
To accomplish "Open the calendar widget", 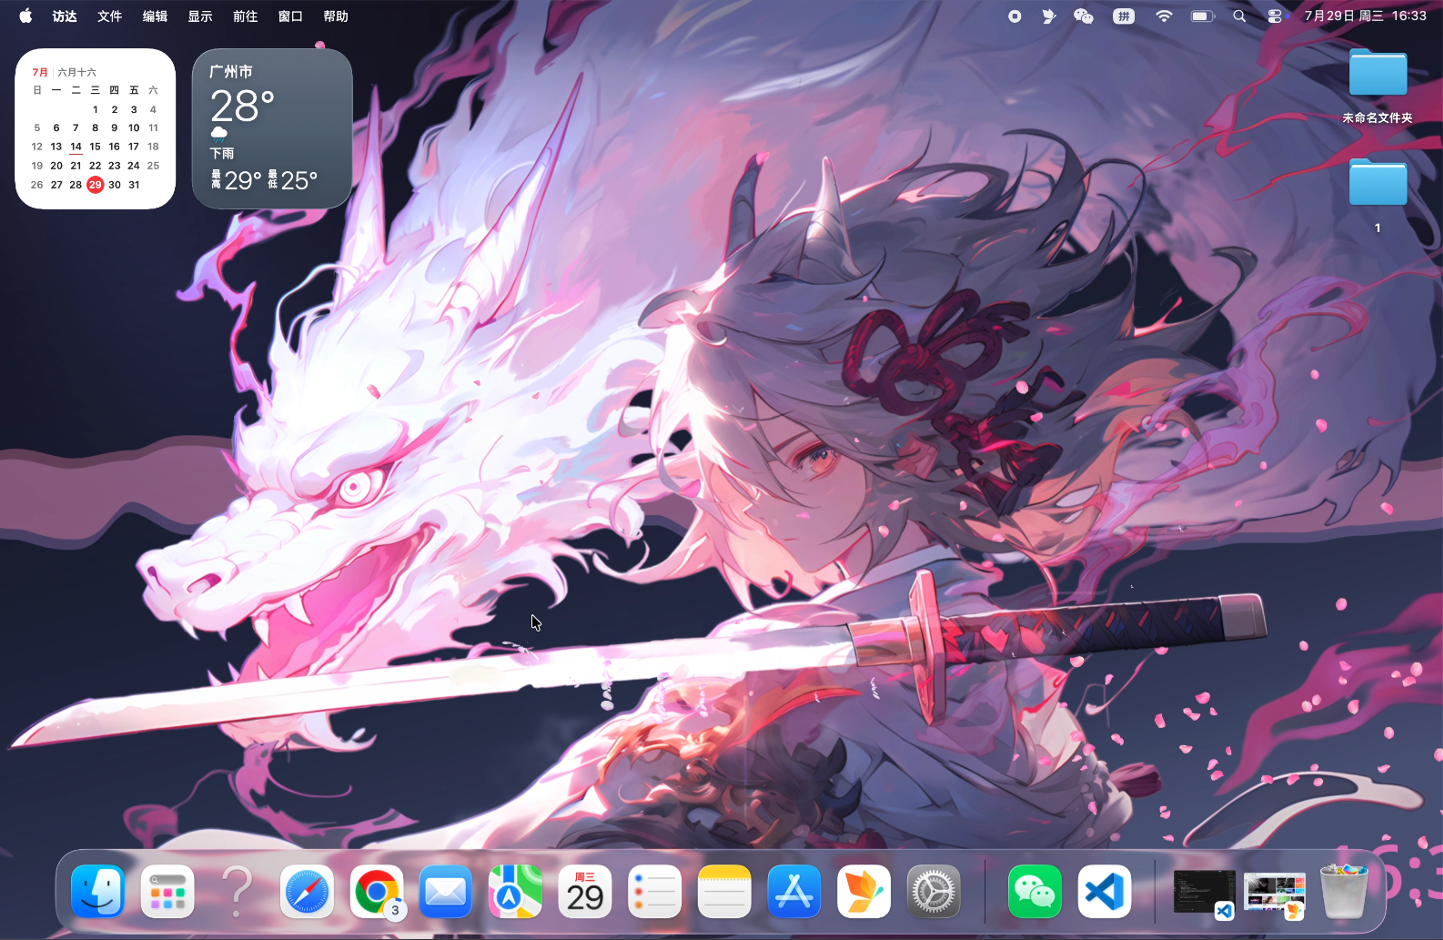I will click(x=95, y=129).
